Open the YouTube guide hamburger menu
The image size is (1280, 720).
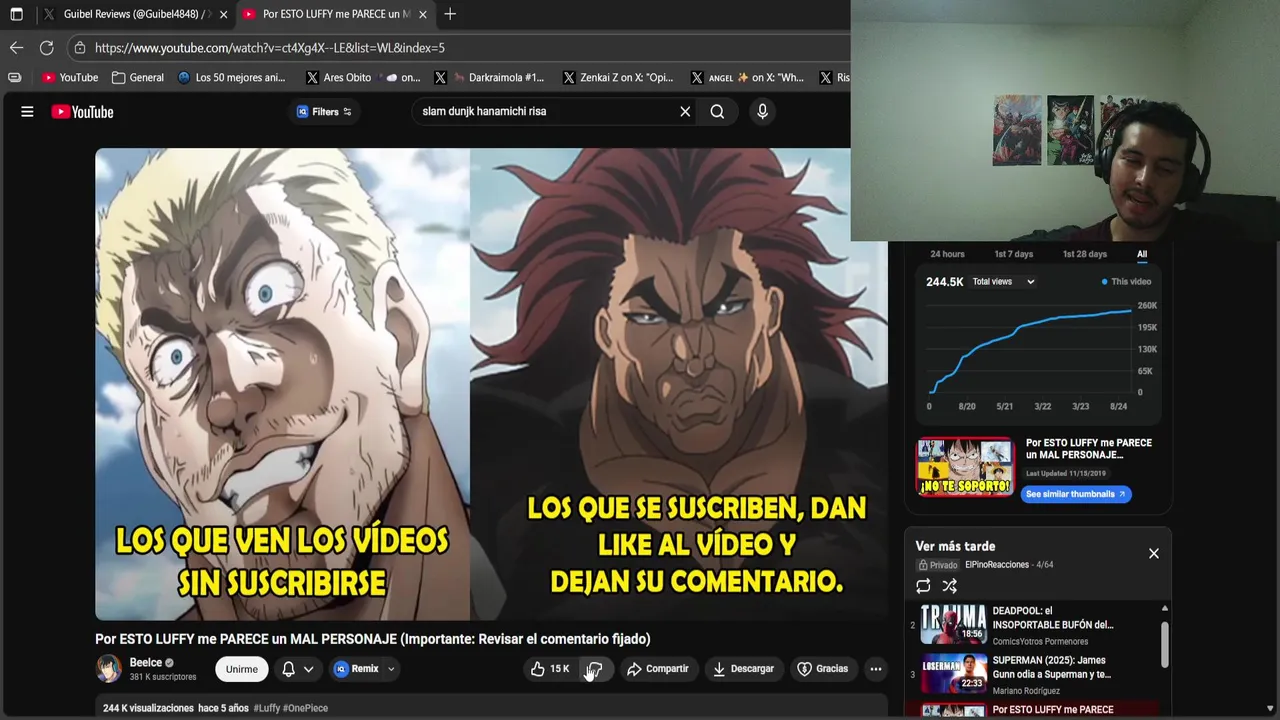27,112
